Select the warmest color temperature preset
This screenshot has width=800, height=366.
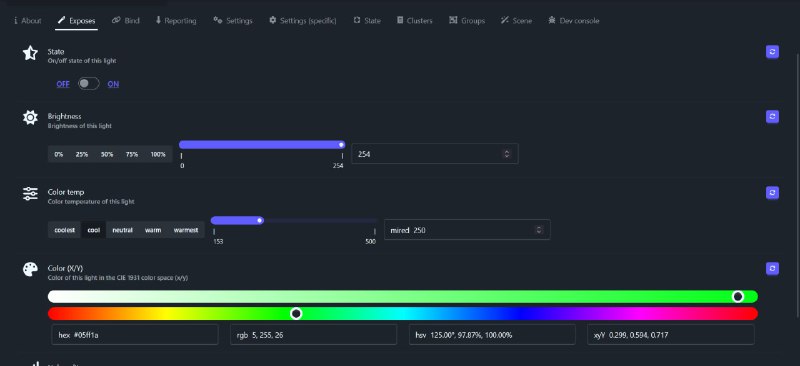click(186, 230)
